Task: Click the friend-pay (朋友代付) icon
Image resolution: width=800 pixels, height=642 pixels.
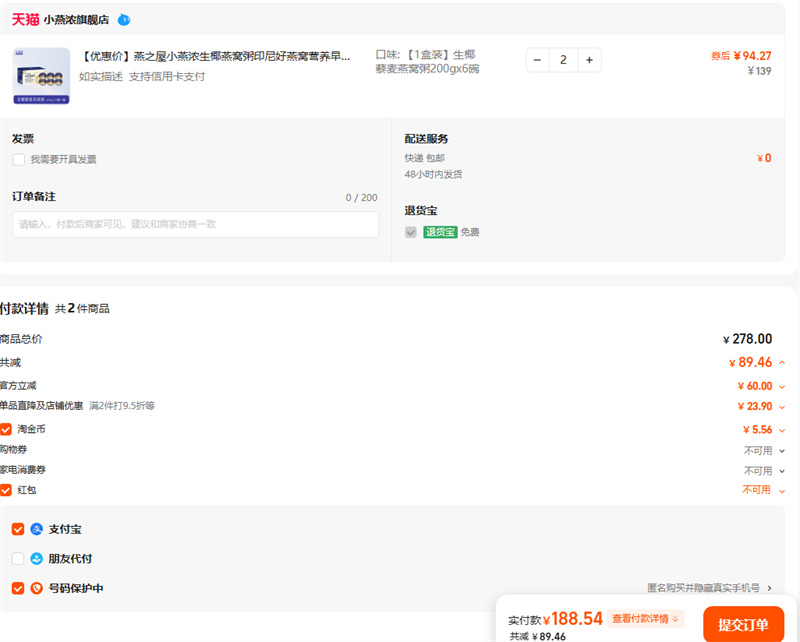Action: [37, 559]
